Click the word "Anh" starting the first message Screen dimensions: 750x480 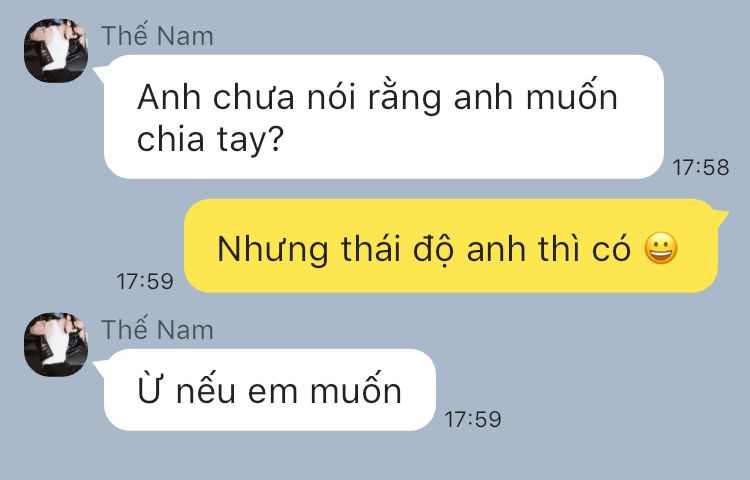[169, 97]
